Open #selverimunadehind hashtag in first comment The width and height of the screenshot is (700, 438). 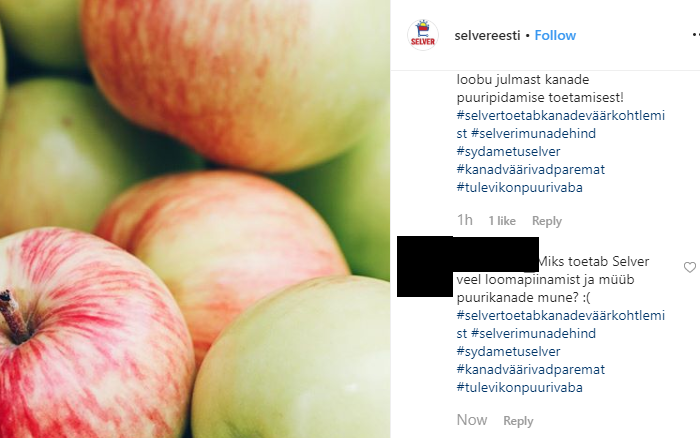533,133
